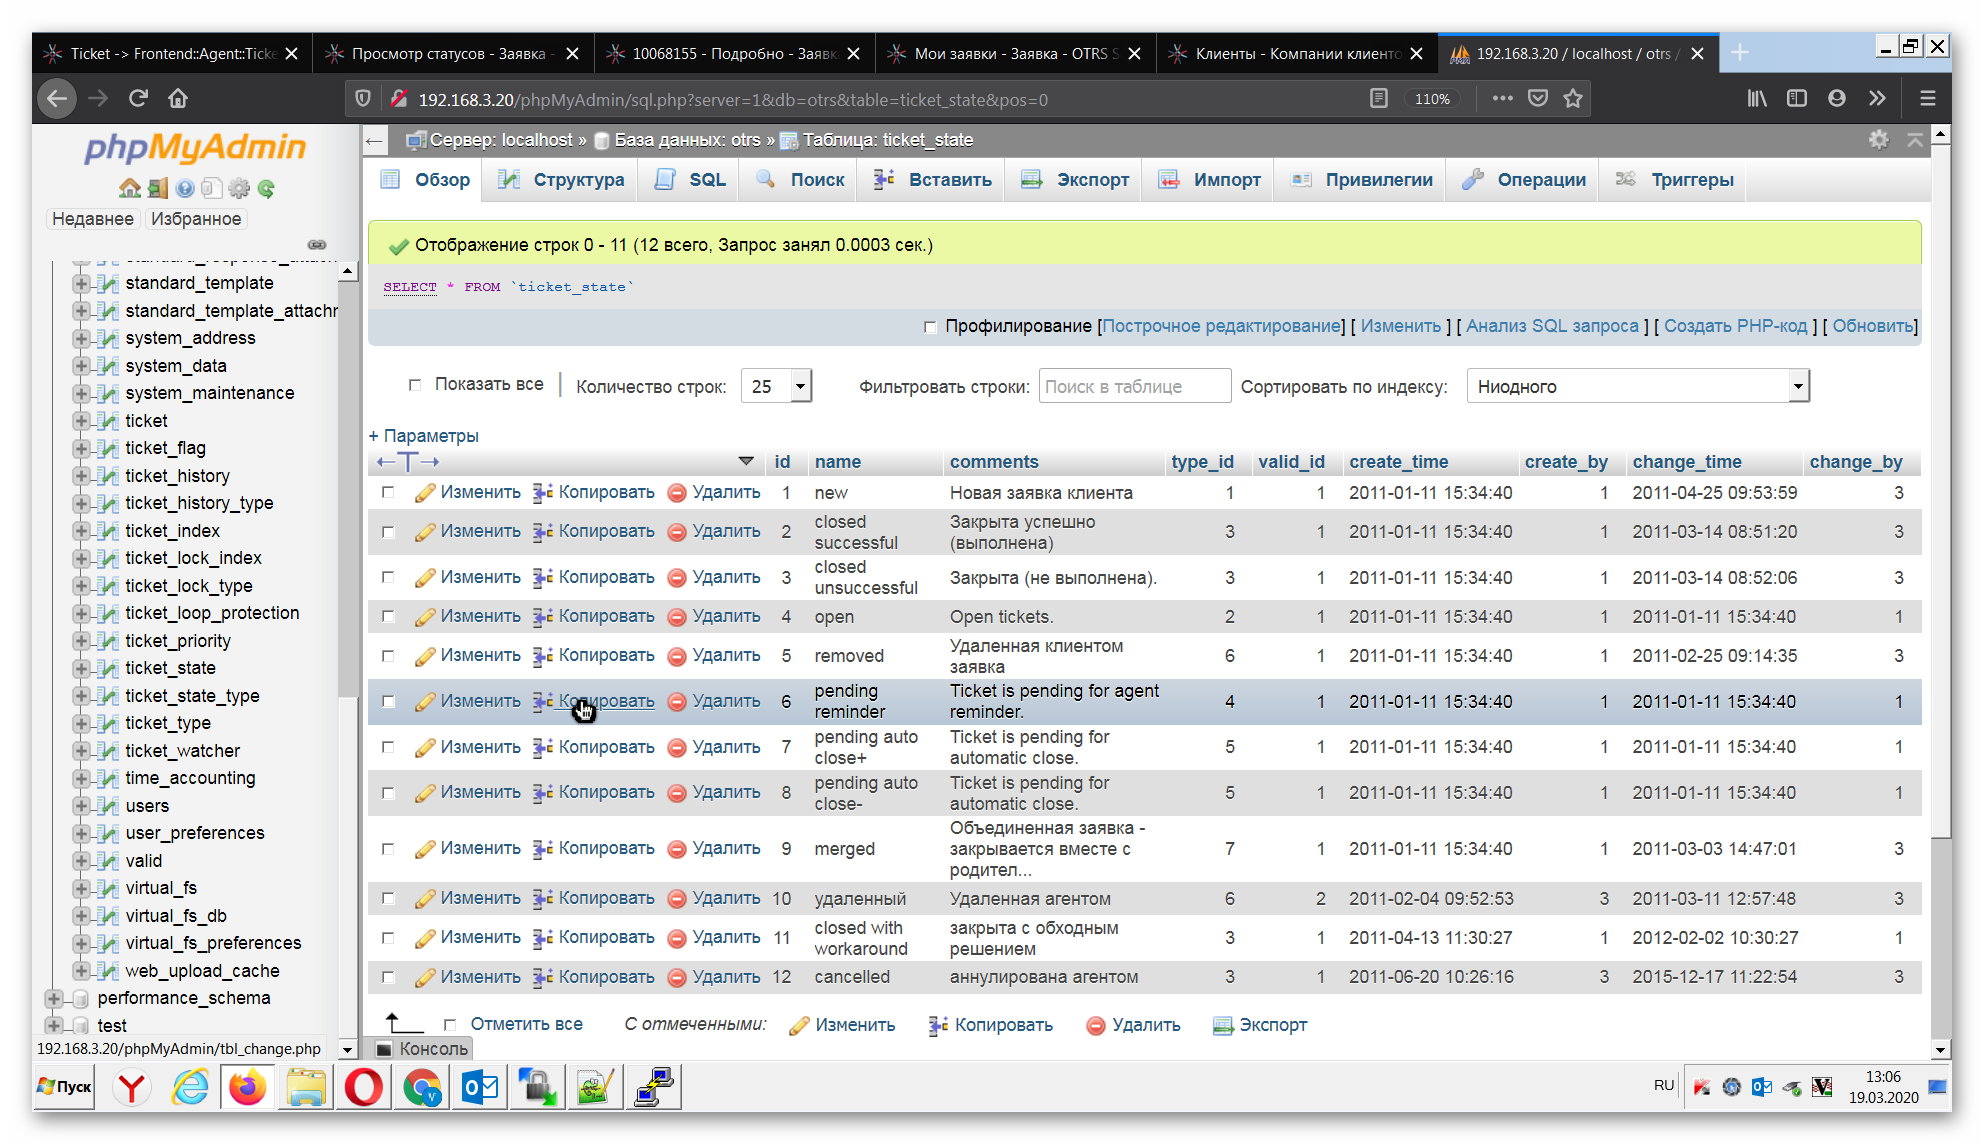
Task: Click the phpMyAdmin home icon
Action: click(x=129, y=188)
